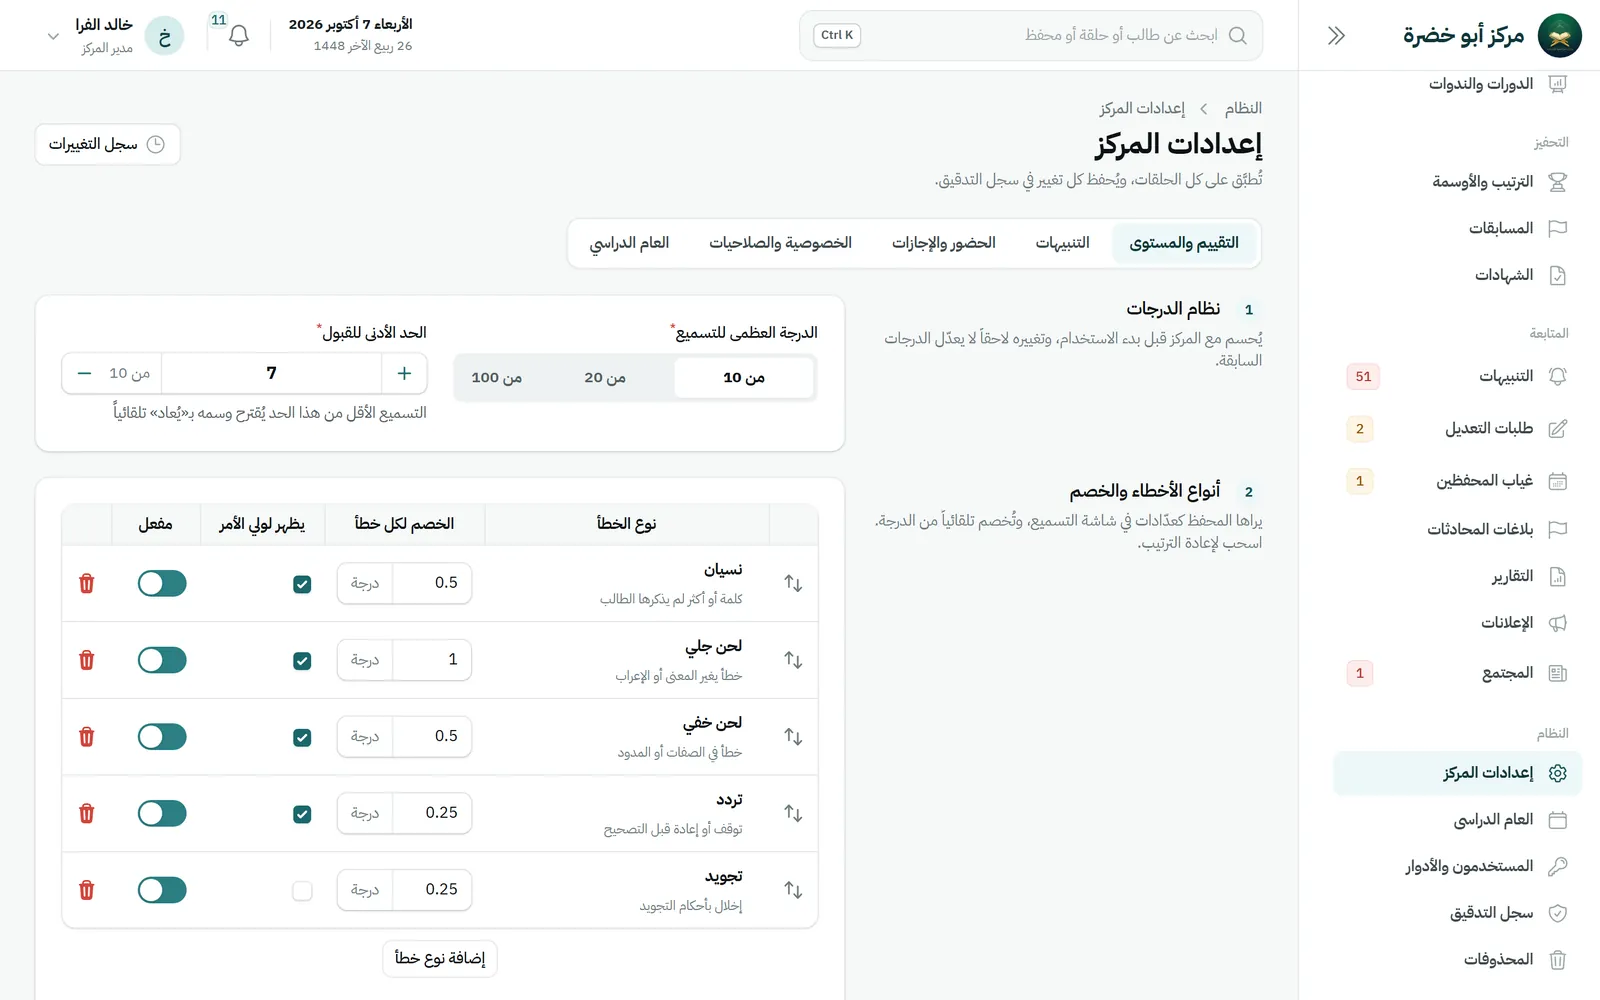Uncheck parent visibility checkbox for نسيان
1600x1000 pixels.
302,584
